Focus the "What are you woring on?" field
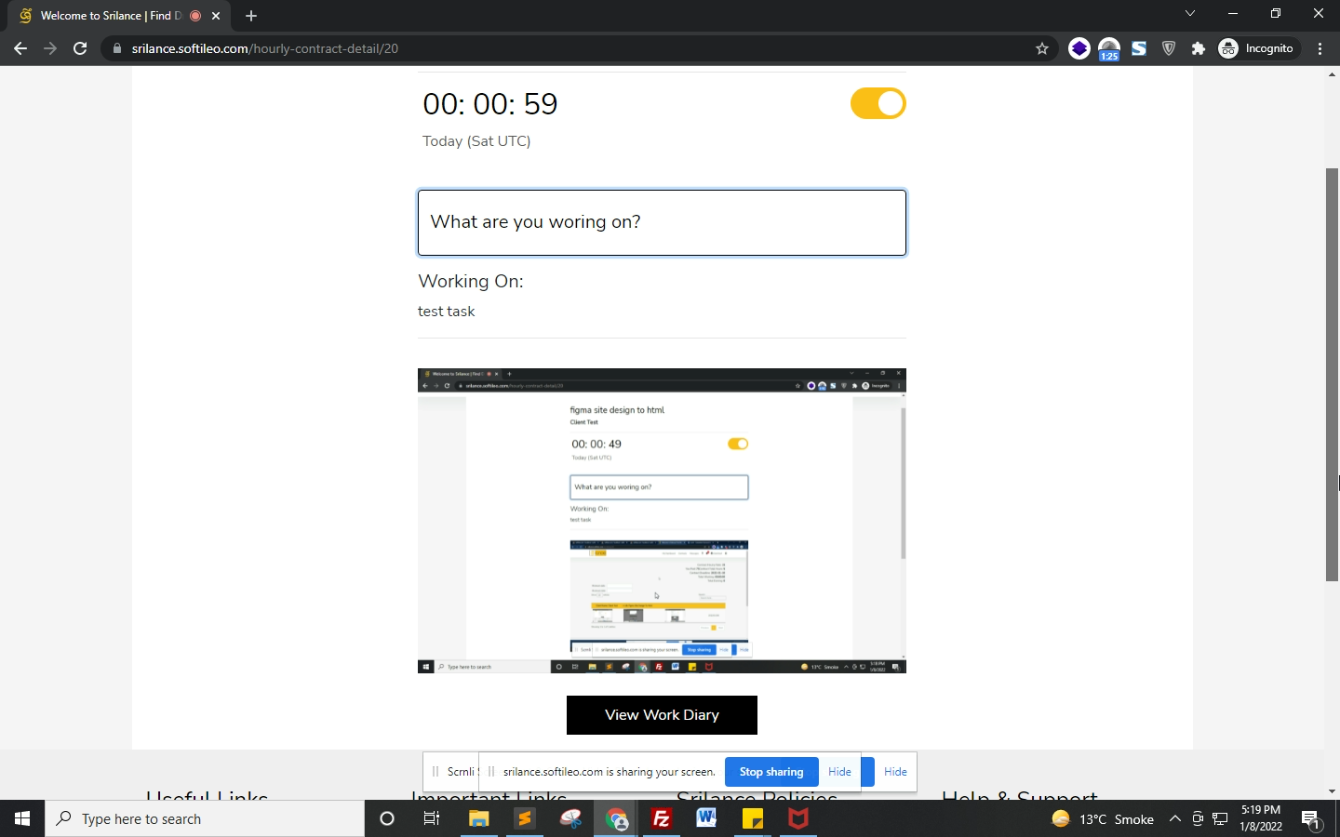 coord(661,222)
